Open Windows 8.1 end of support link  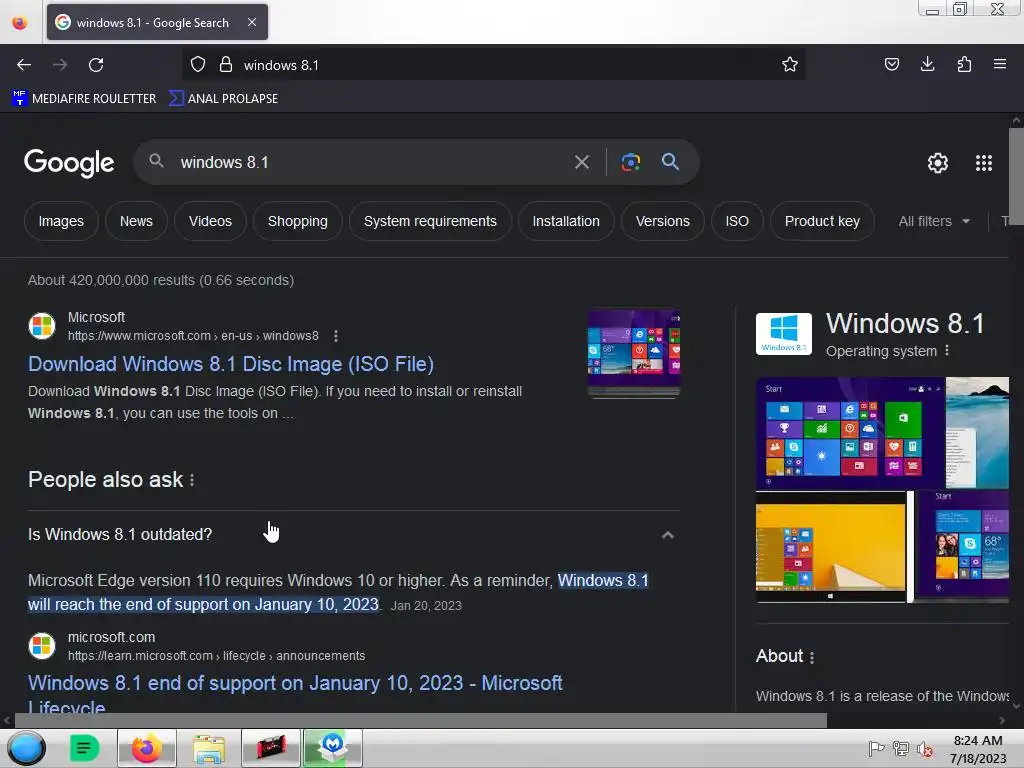point(295,695)
